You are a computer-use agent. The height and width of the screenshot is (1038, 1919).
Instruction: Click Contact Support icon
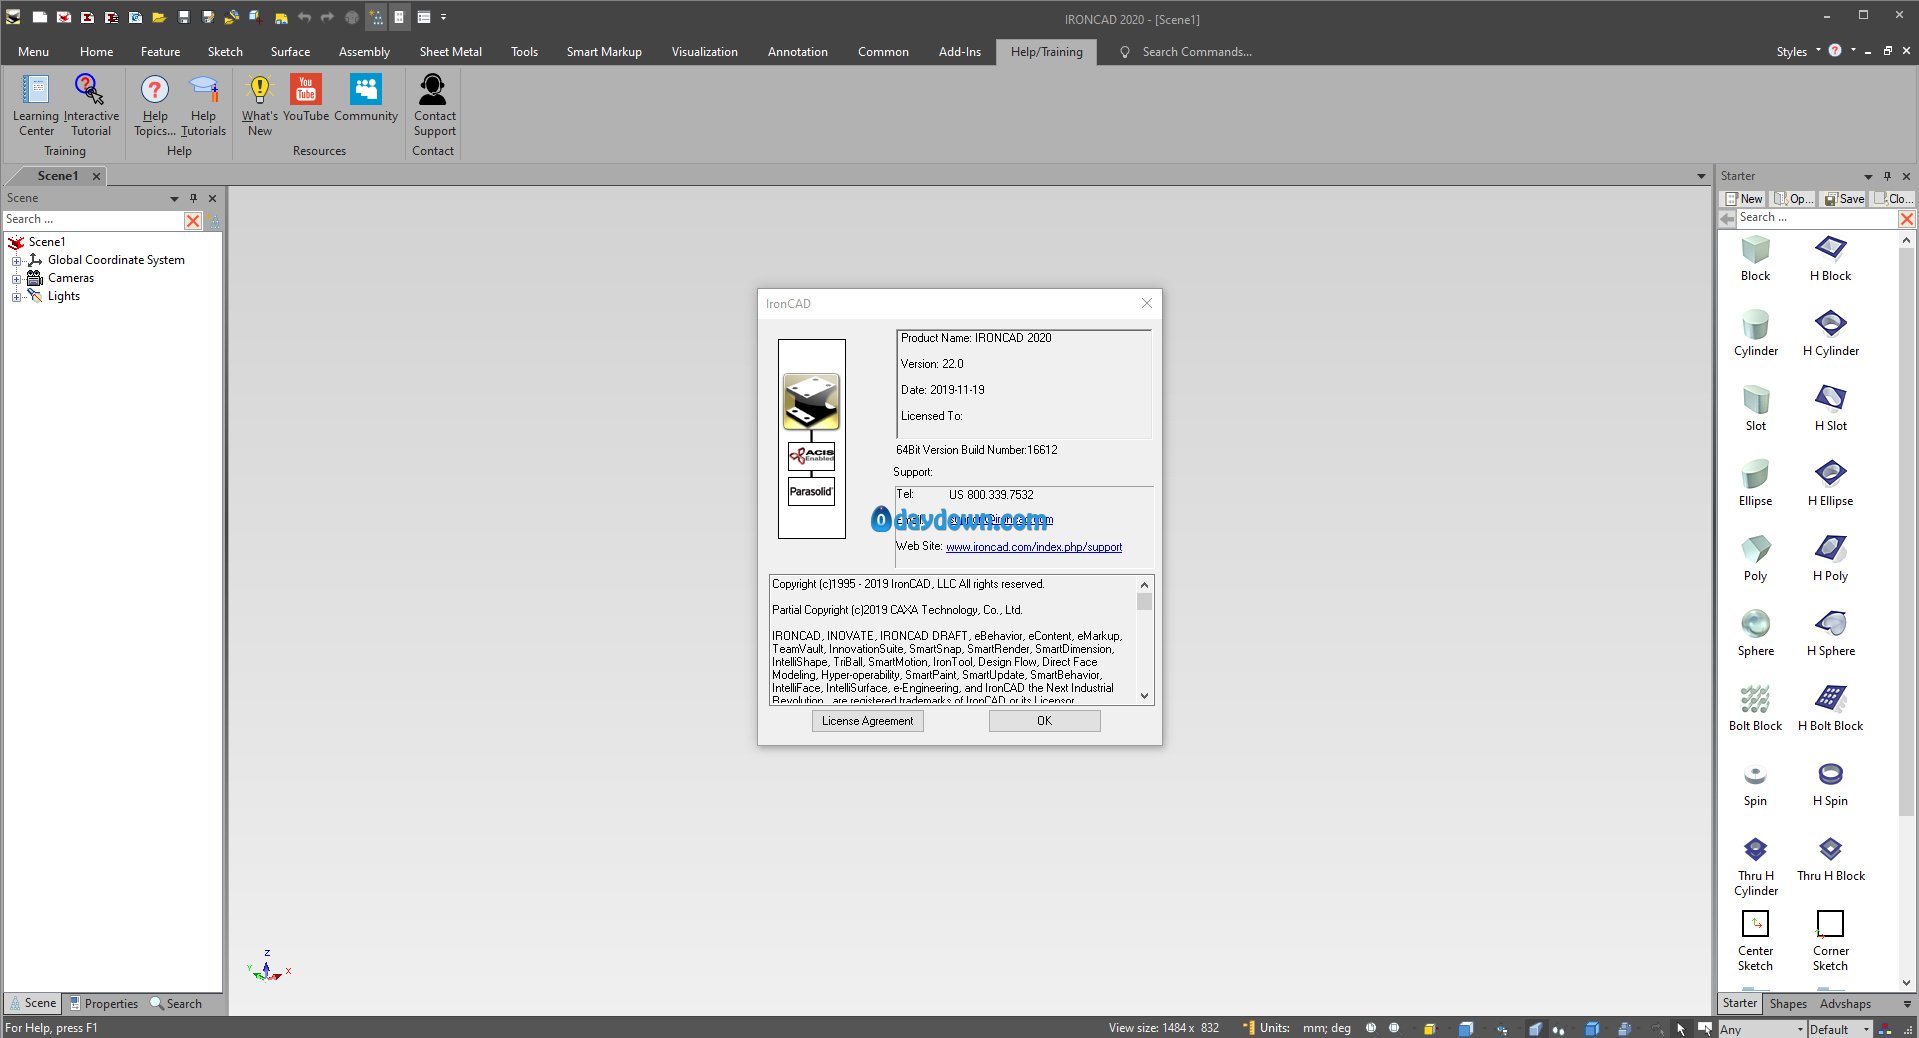click(x=434, y=104)
